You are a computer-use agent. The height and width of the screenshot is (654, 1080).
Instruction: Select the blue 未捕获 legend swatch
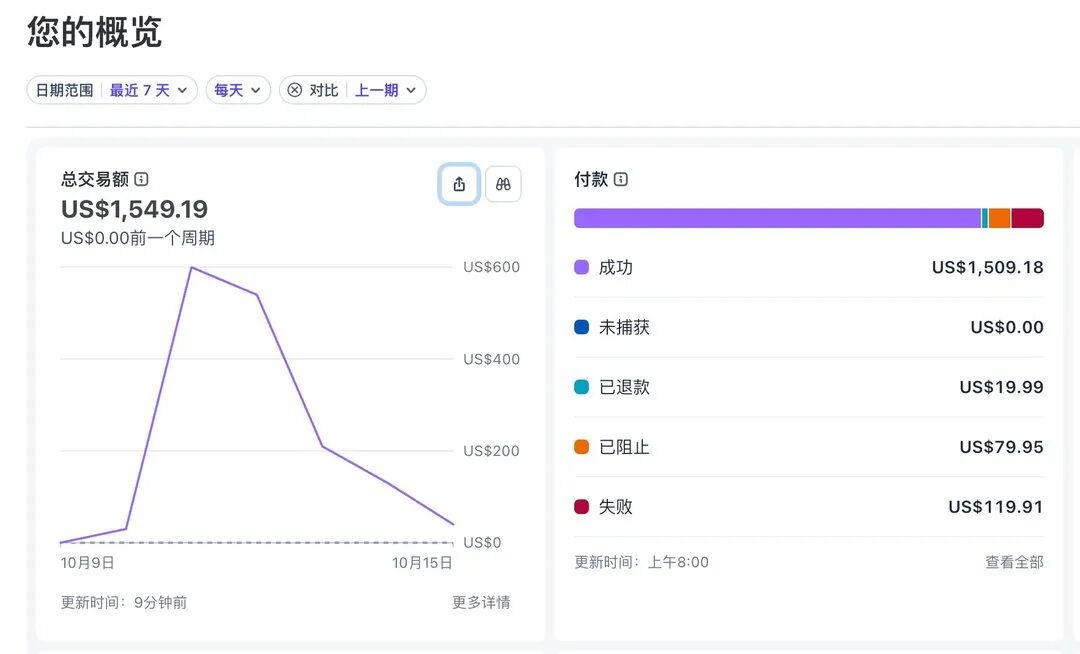(x=581, y=327)
